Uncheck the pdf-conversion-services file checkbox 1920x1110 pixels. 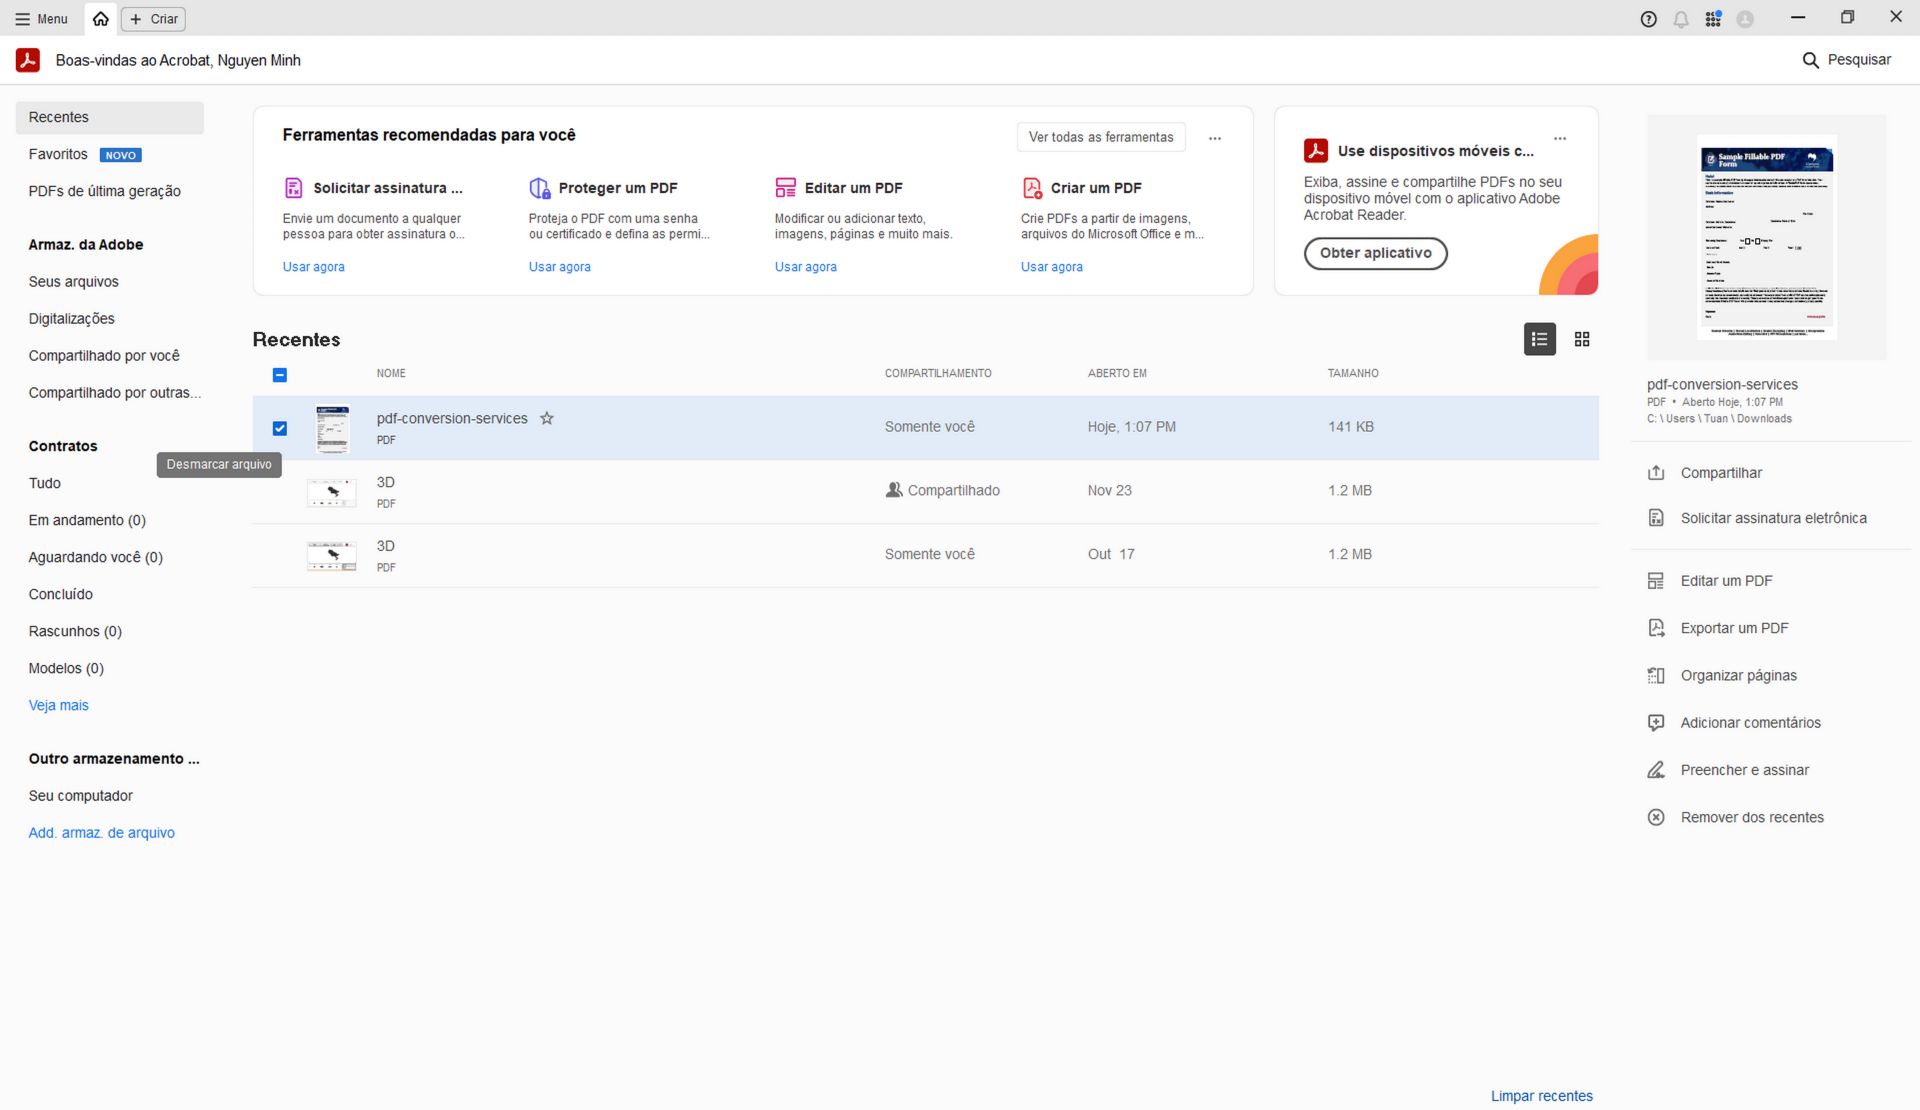pos(280,428)
